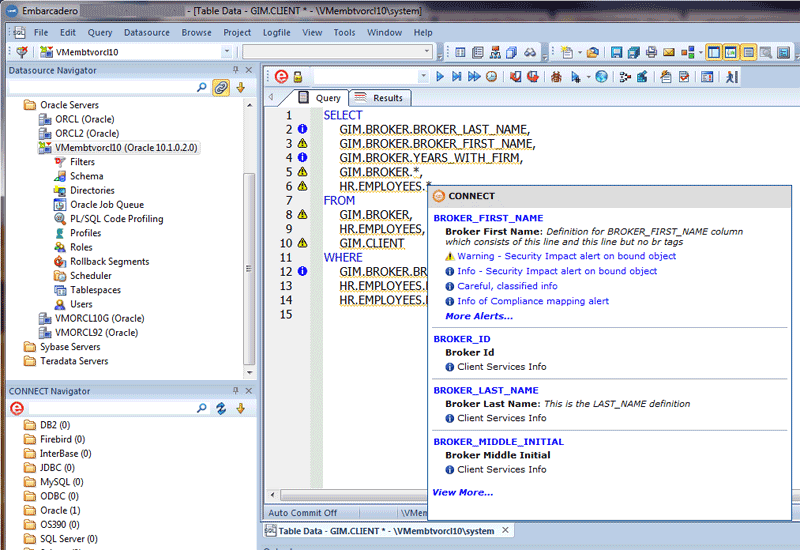The width and height of the screenshot is (800, 550).
Task: Click the blue globe icon in query toolbar
Action: 602,77
